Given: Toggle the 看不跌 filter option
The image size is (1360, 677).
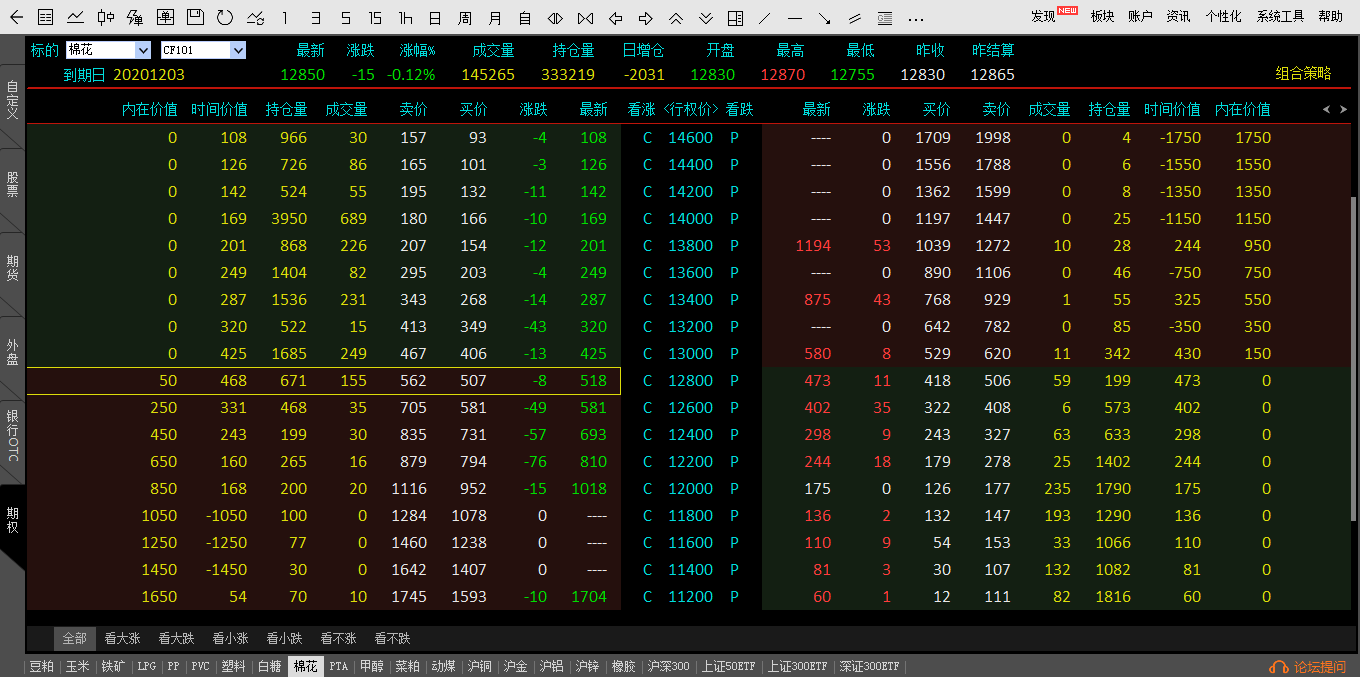Looking at the screenshot, I should (x=392, y=638).
